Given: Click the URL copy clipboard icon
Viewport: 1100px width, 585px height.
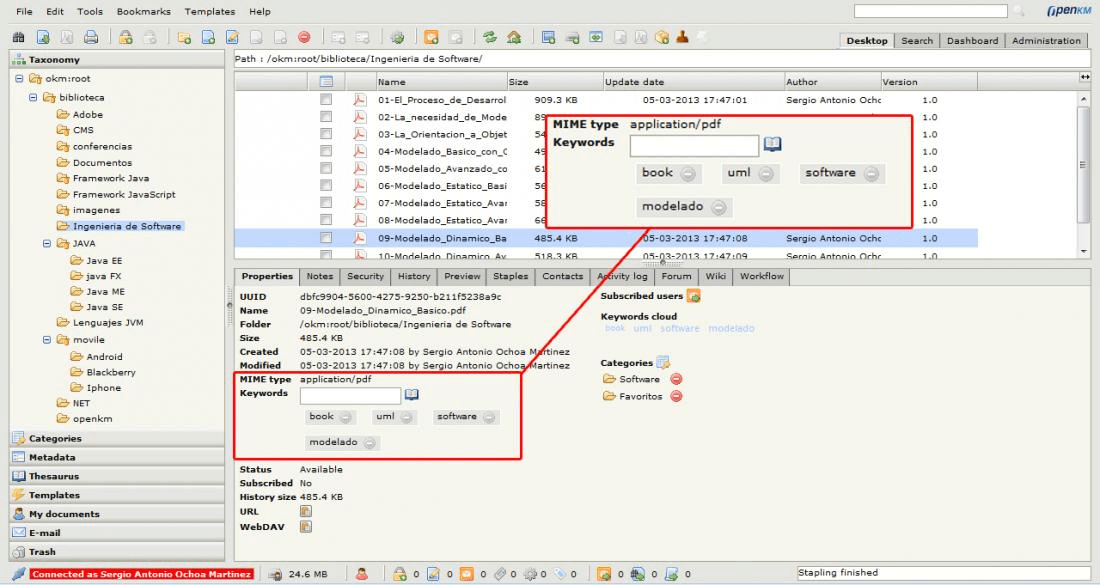Looking at the screenshot, I should [x=306, y=511].
